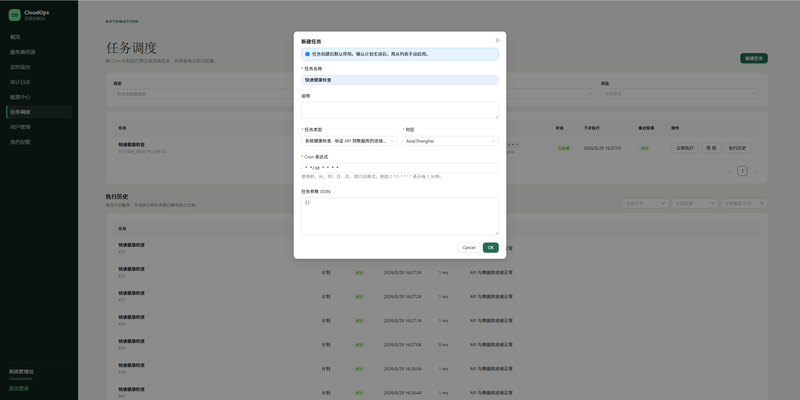Open 服务器资源 in the sidebar

(39, 52)
